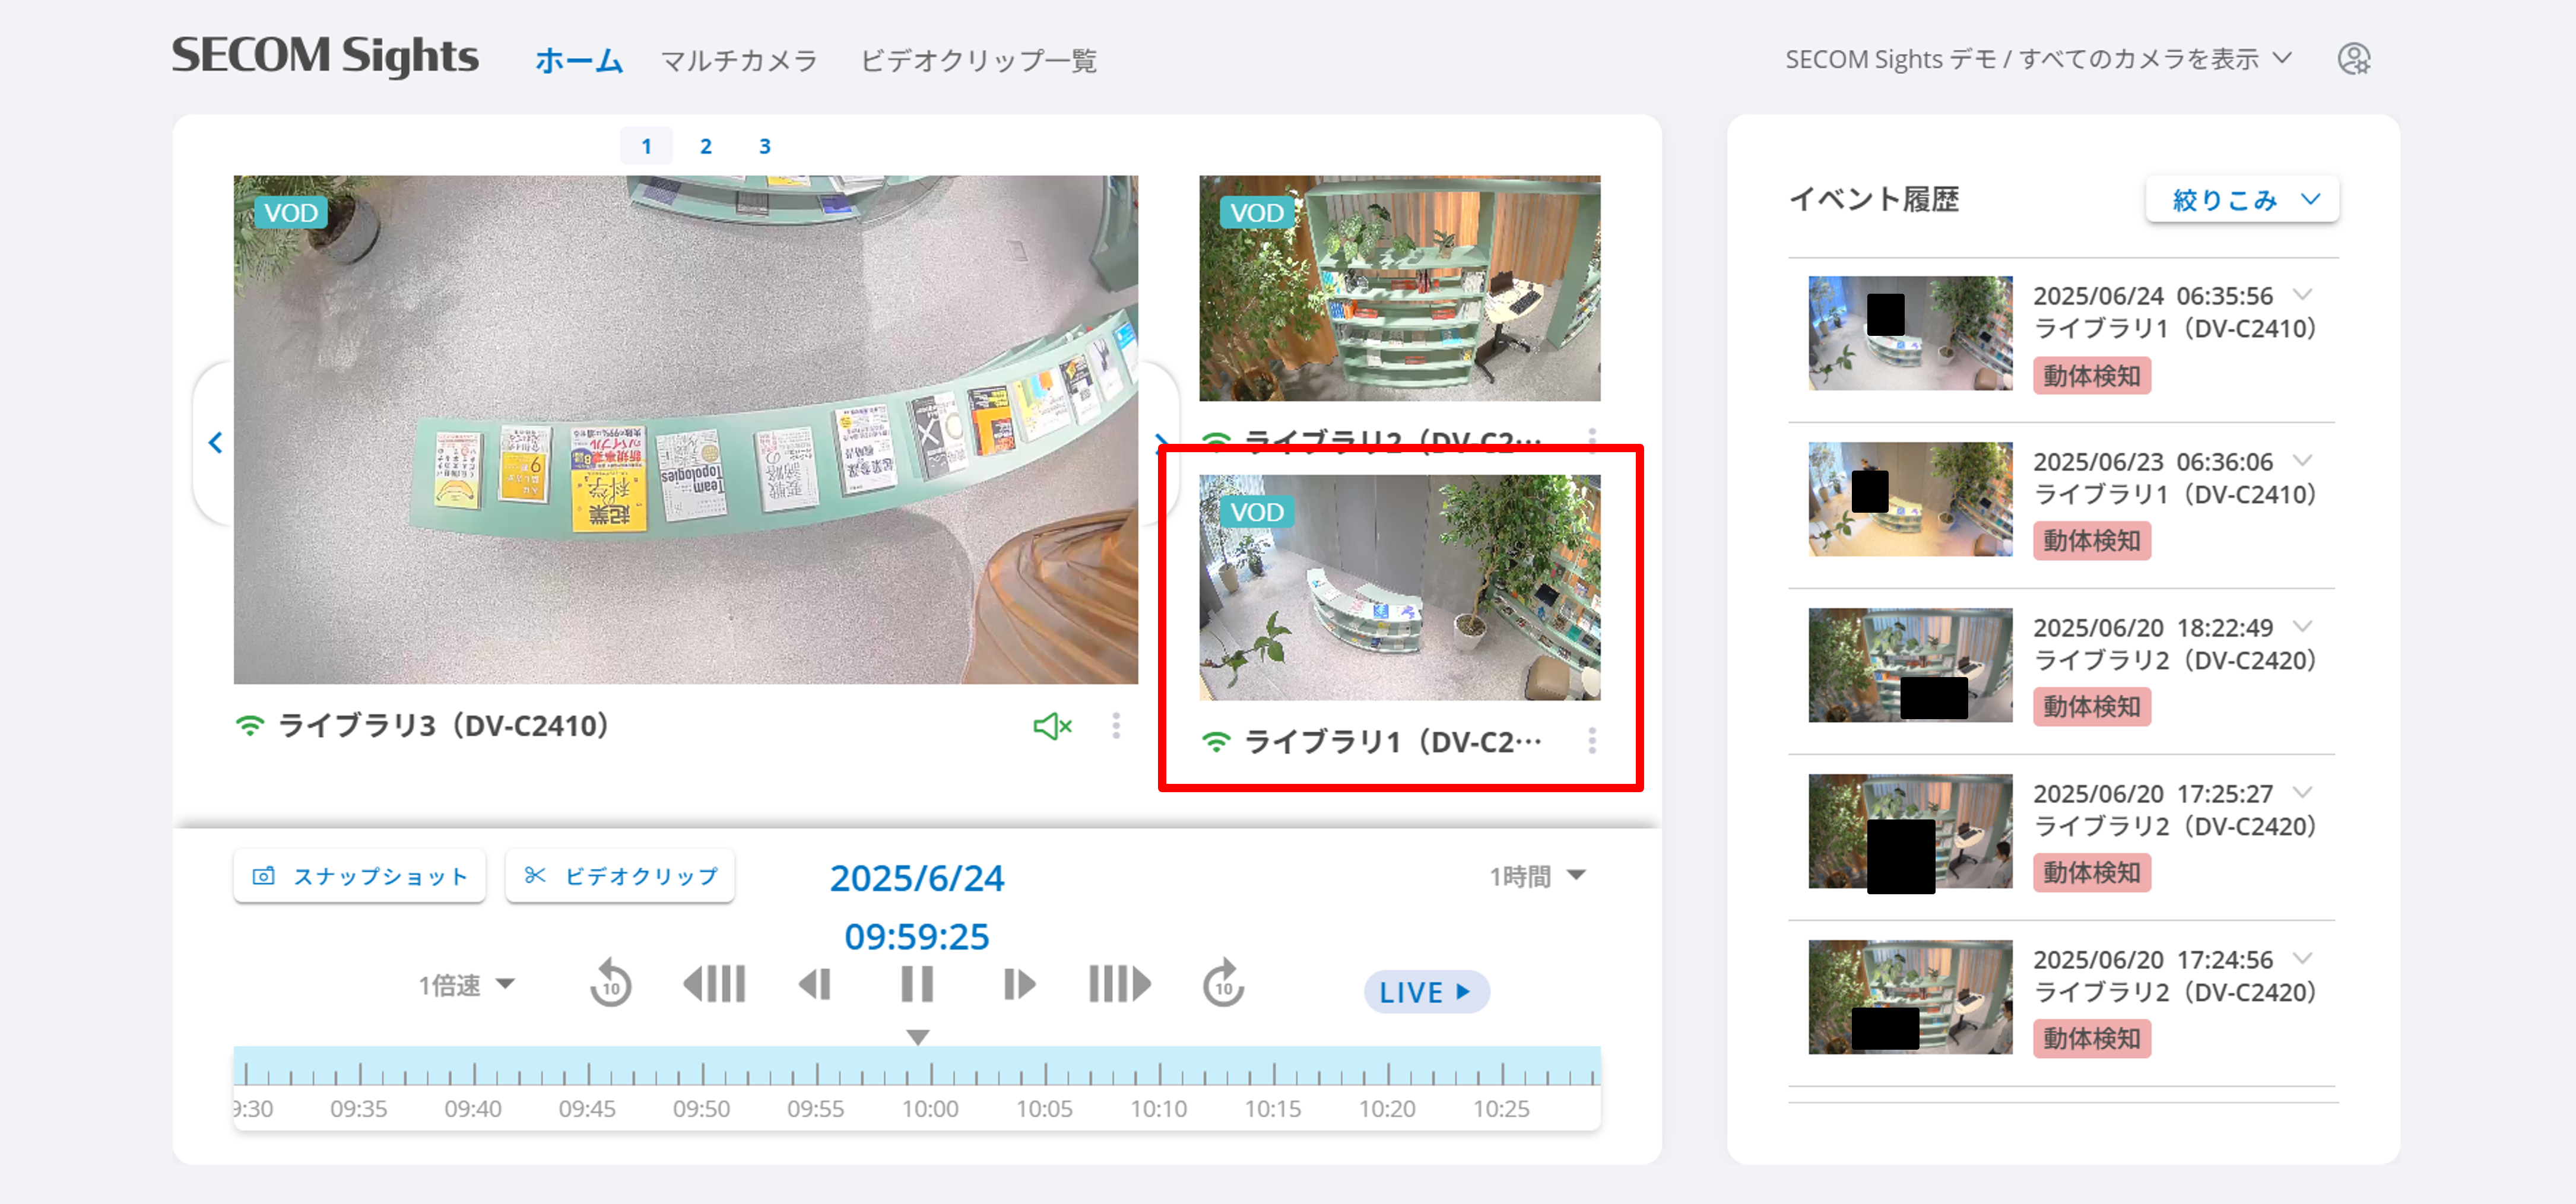This screenshot has width=2576, height=1204.
Task: Click 動体検知 tag on 18:22:49 event
Action: pos(2091,707)
